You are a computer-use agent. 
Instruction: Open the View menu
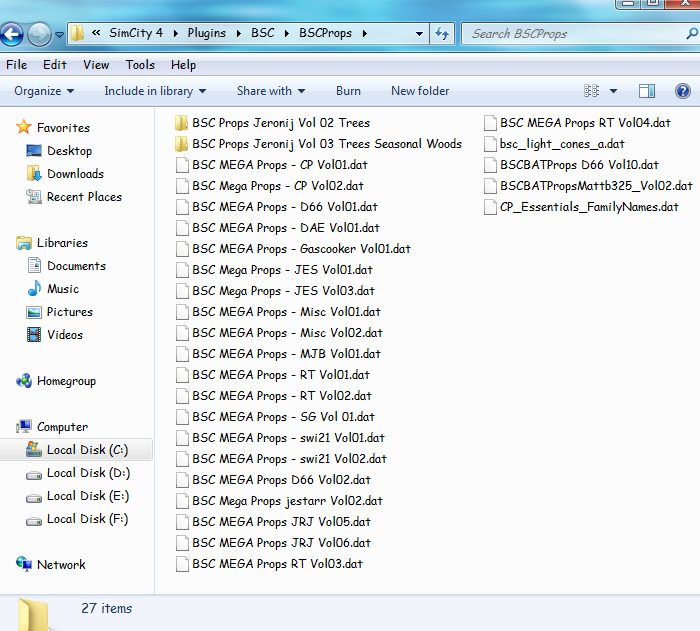[96, 65]
